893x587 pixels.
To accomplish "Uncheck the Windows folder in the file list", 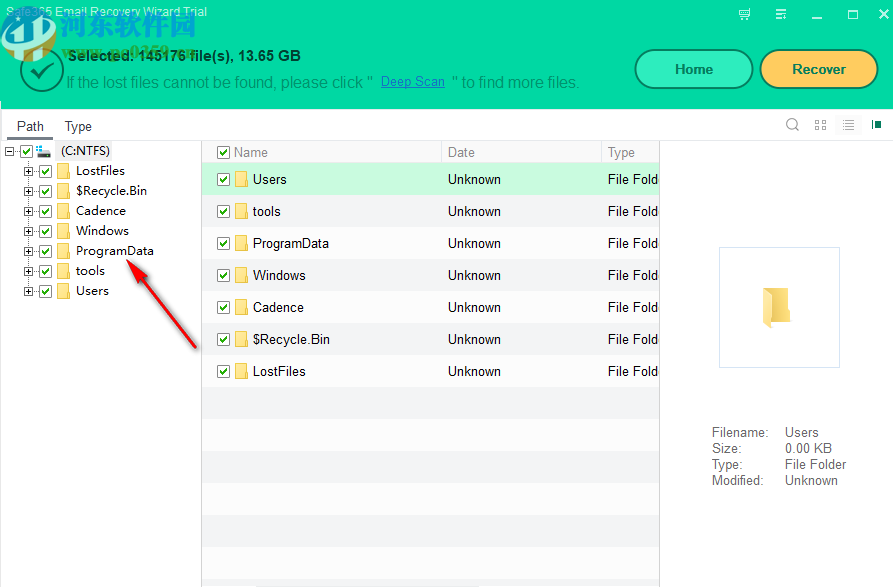I will point(222,275).
